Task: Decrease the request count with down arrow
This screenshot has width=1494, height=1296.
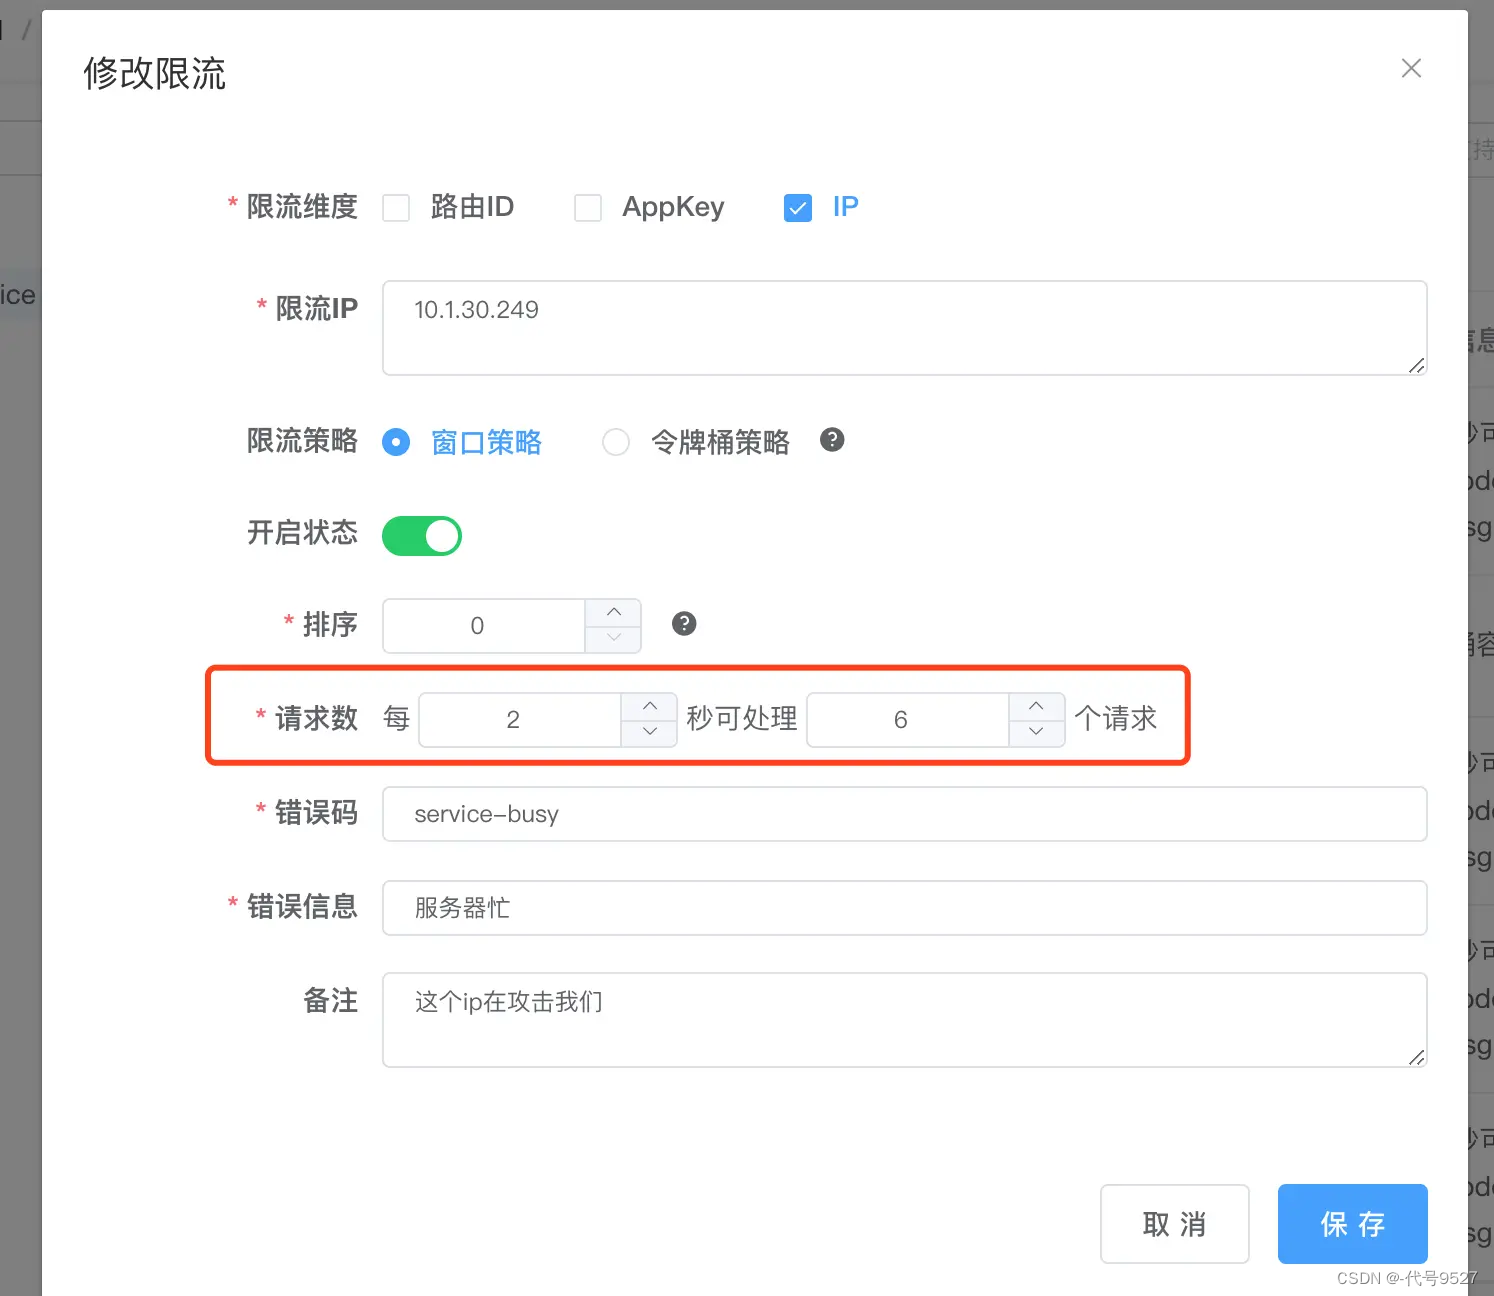Action: click(1037, 733)
